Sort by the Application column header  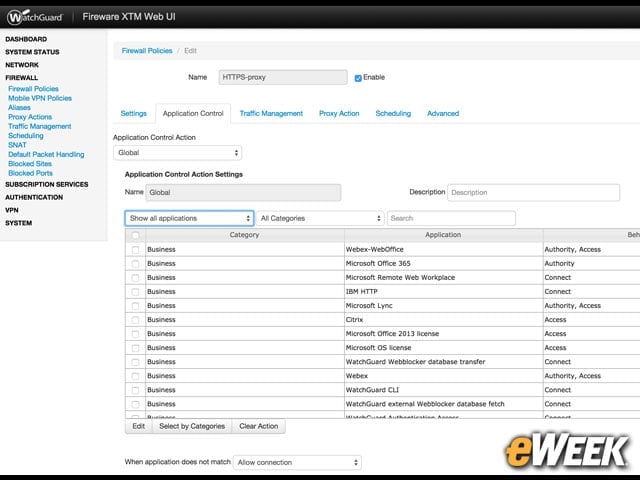click(443, 235)
